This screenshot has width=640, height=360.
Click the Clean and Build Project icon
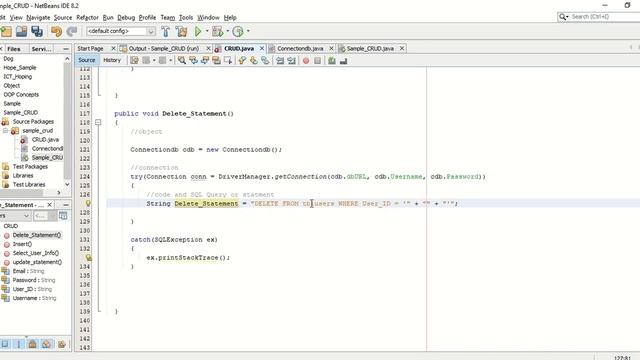pos(181,31)
